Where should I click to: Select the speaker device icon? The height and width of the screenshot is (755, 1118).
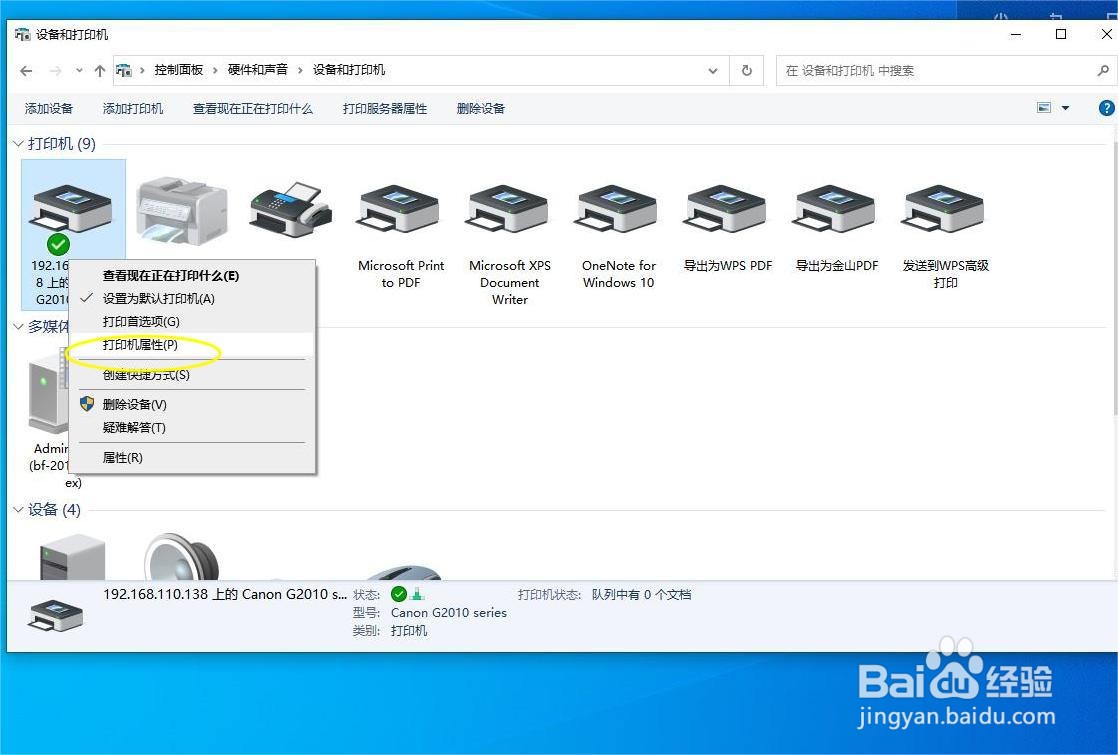[x=182, y=556]
